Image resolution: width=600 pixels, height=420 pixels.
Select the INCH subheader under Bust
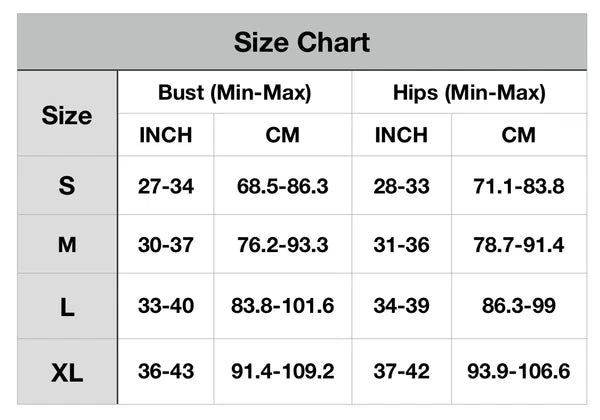coord(166,135)
